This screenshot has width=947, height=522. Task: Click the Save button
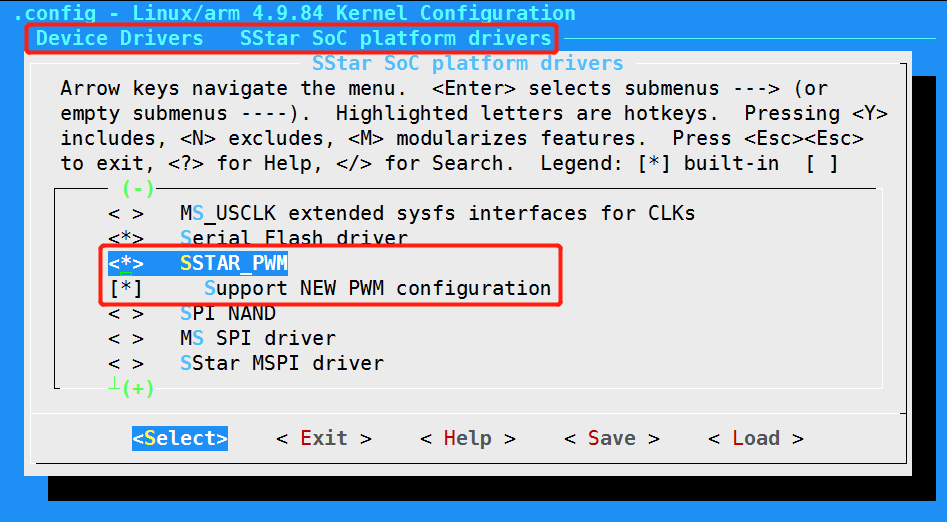click(x=611, y=439)
